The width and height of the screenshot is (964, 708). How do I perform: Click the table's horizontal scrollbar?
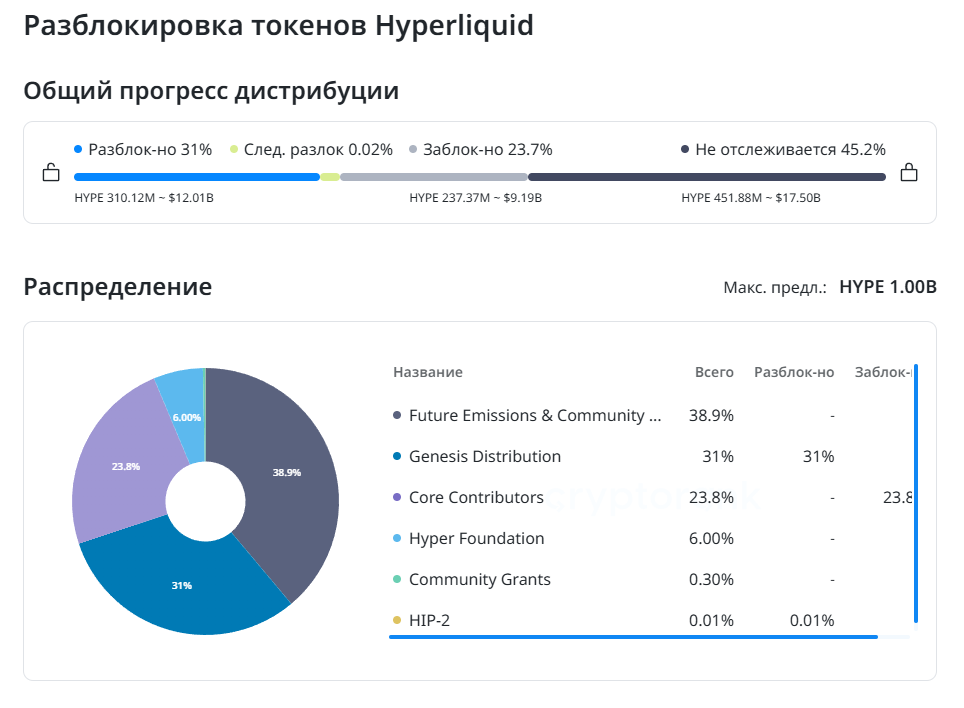pyautogui.click(x=633, y=636)
